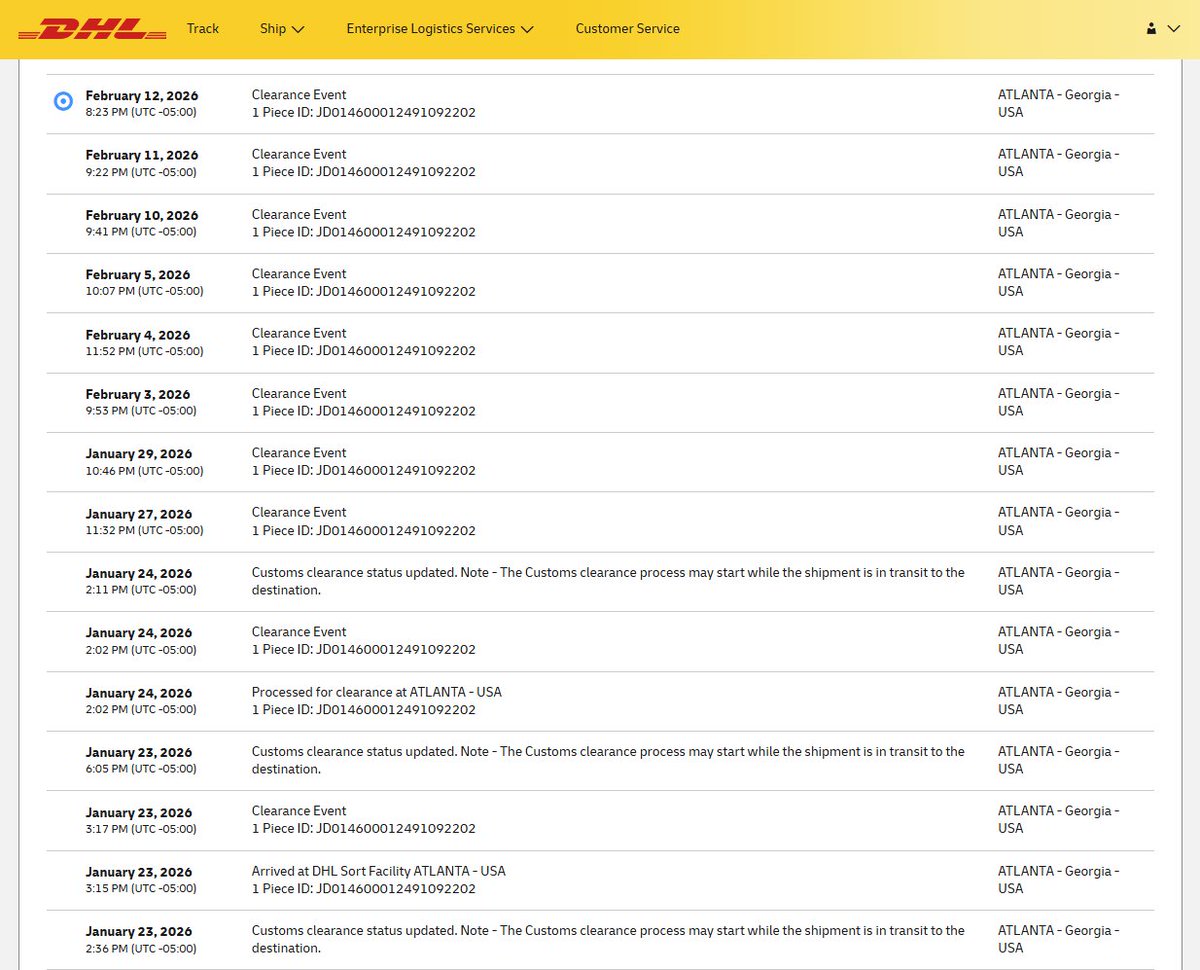Click Clearance Event text for February 10
The height and width of the screenshot is (970, 1200).
click(x=299, y=214)
